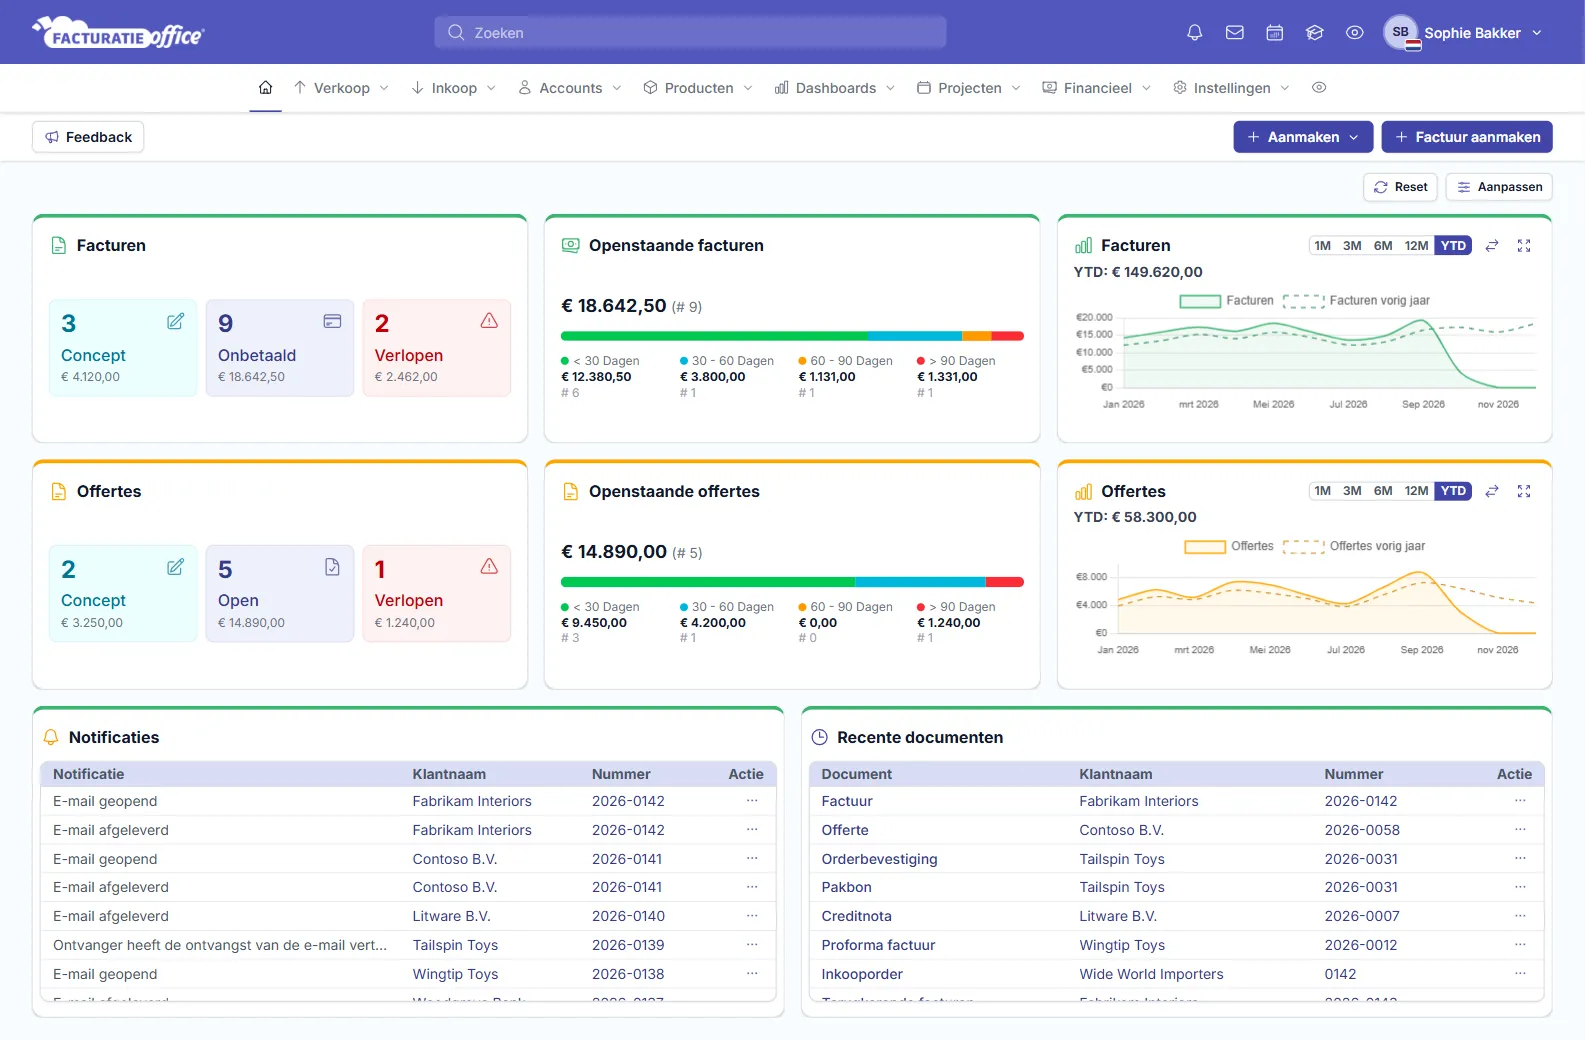
Task: Click warning icon on Offertes Verlopen tile
Action: pos(489,567)
